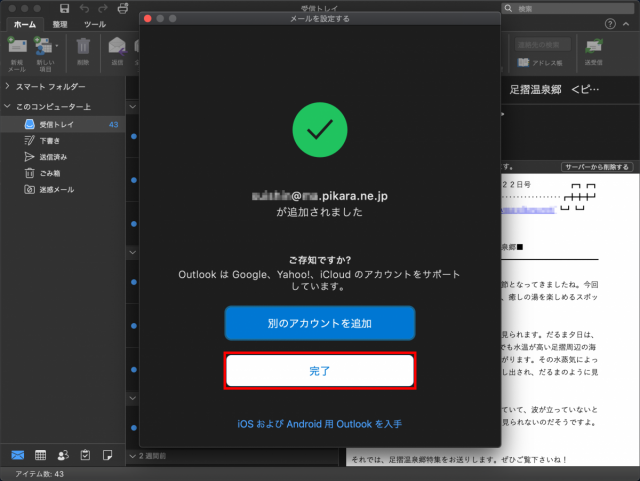Click 別のアカウントを追加 to add another account

(x=319, y=324)
